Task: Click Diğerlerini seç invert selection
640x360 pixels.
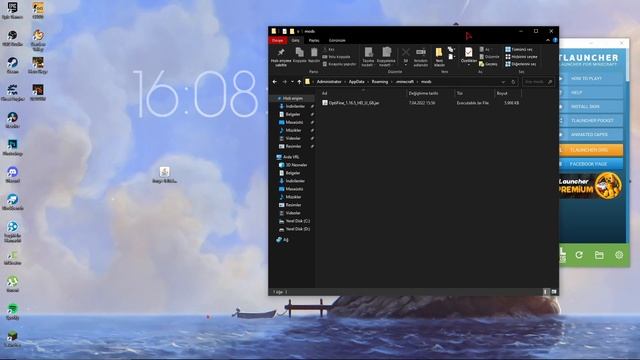Action: pyautogui.click(x=521, y=64)
